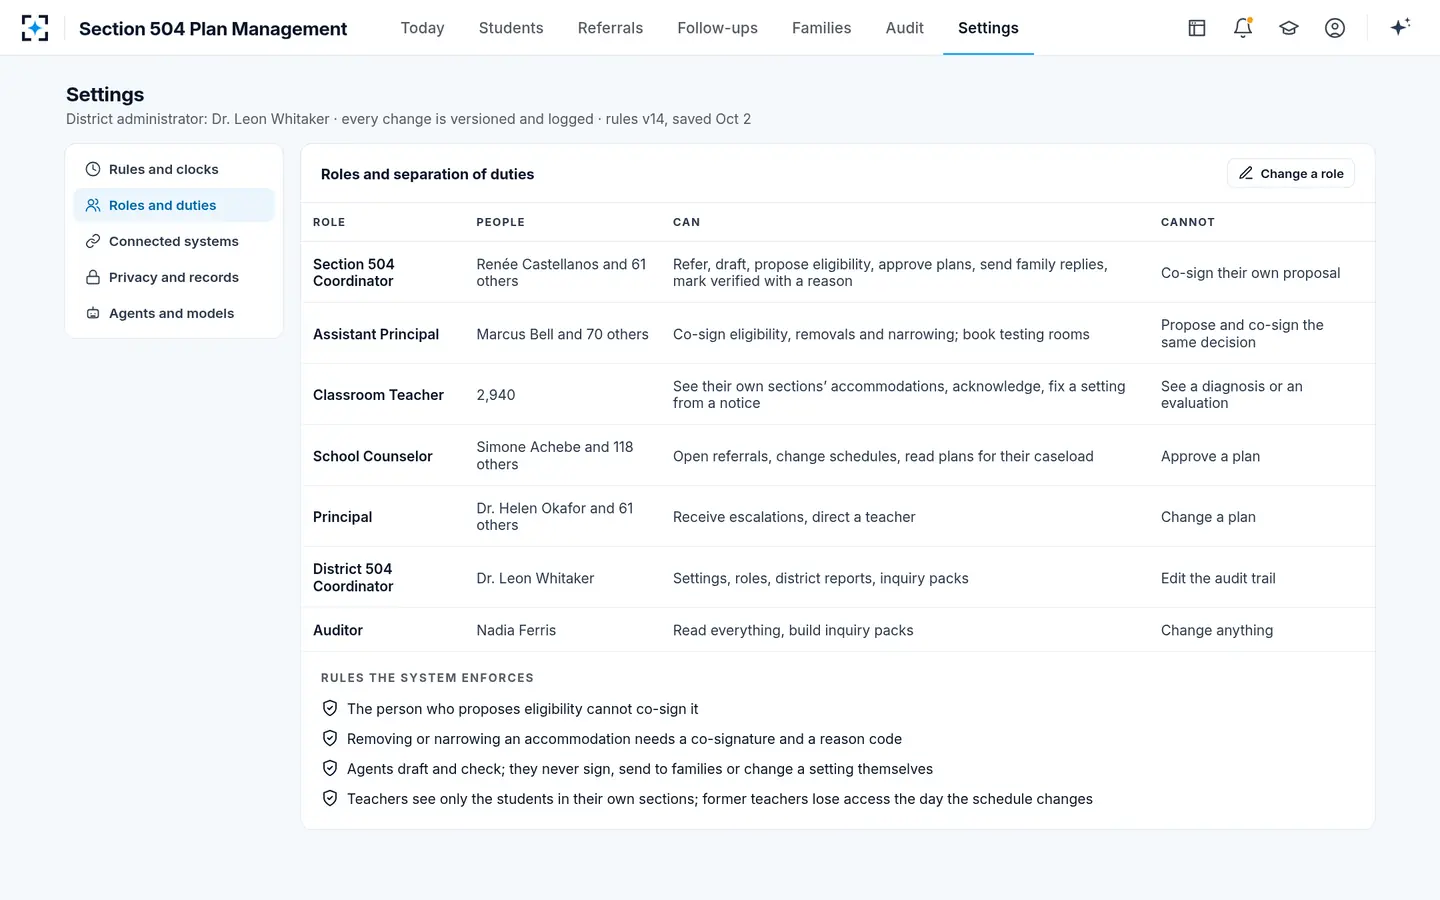1440x900 pixels.
Task: Open the notifications bell
Action: pos(1243,28)
